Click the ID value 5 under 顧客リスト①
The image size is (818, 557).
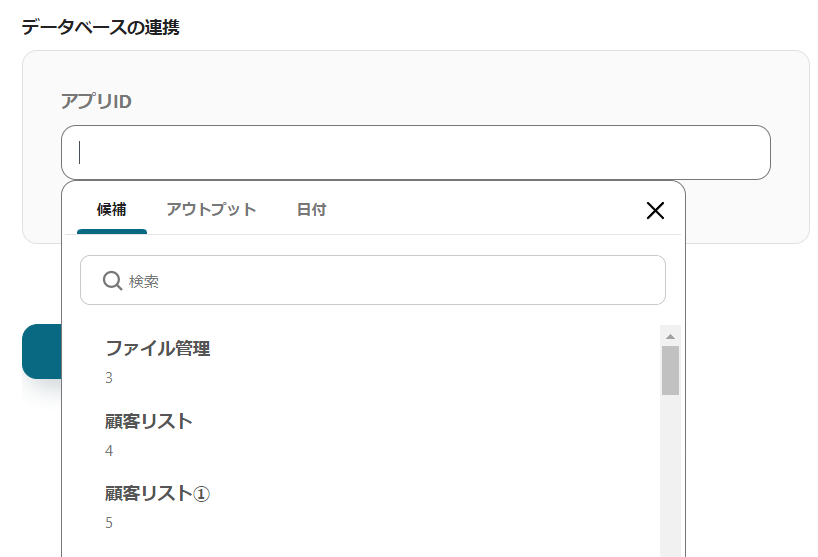click(x=109, y=523)
